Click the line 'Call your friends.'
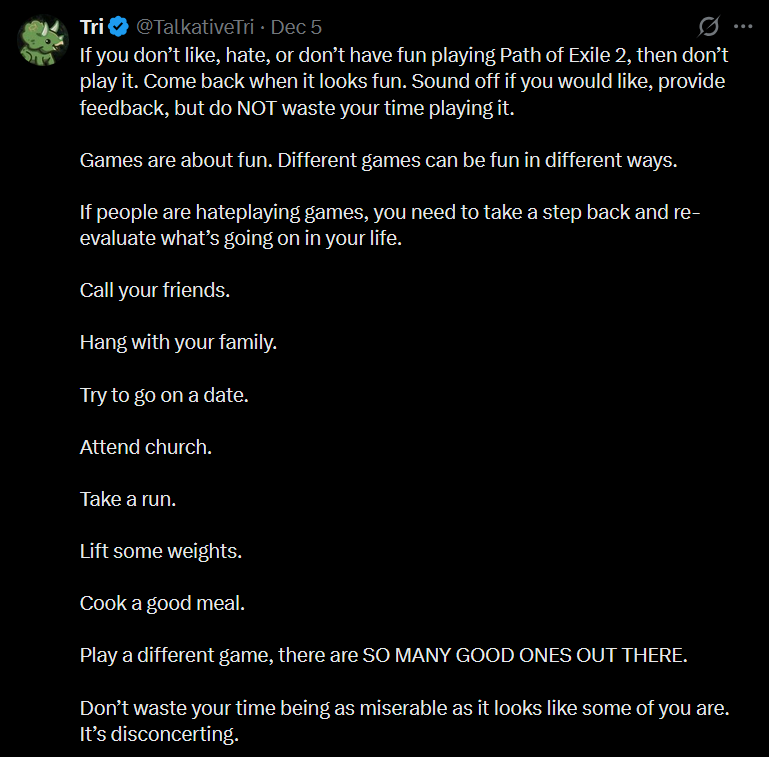The height and width of the screenshot is (757, 769). [155, 290]
